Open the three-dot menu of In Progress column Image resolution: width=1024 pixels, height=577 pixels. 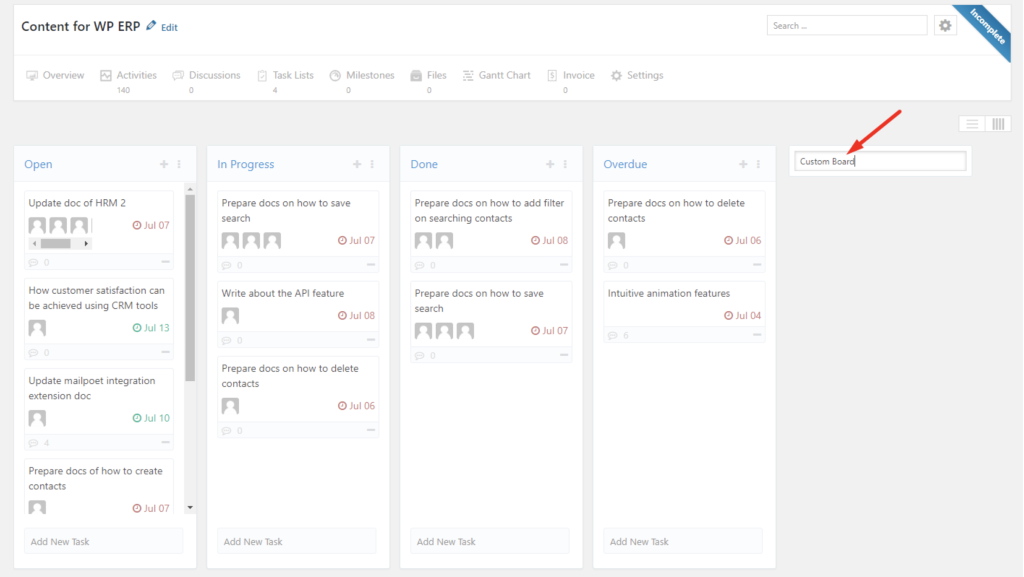tap(372, 164)
